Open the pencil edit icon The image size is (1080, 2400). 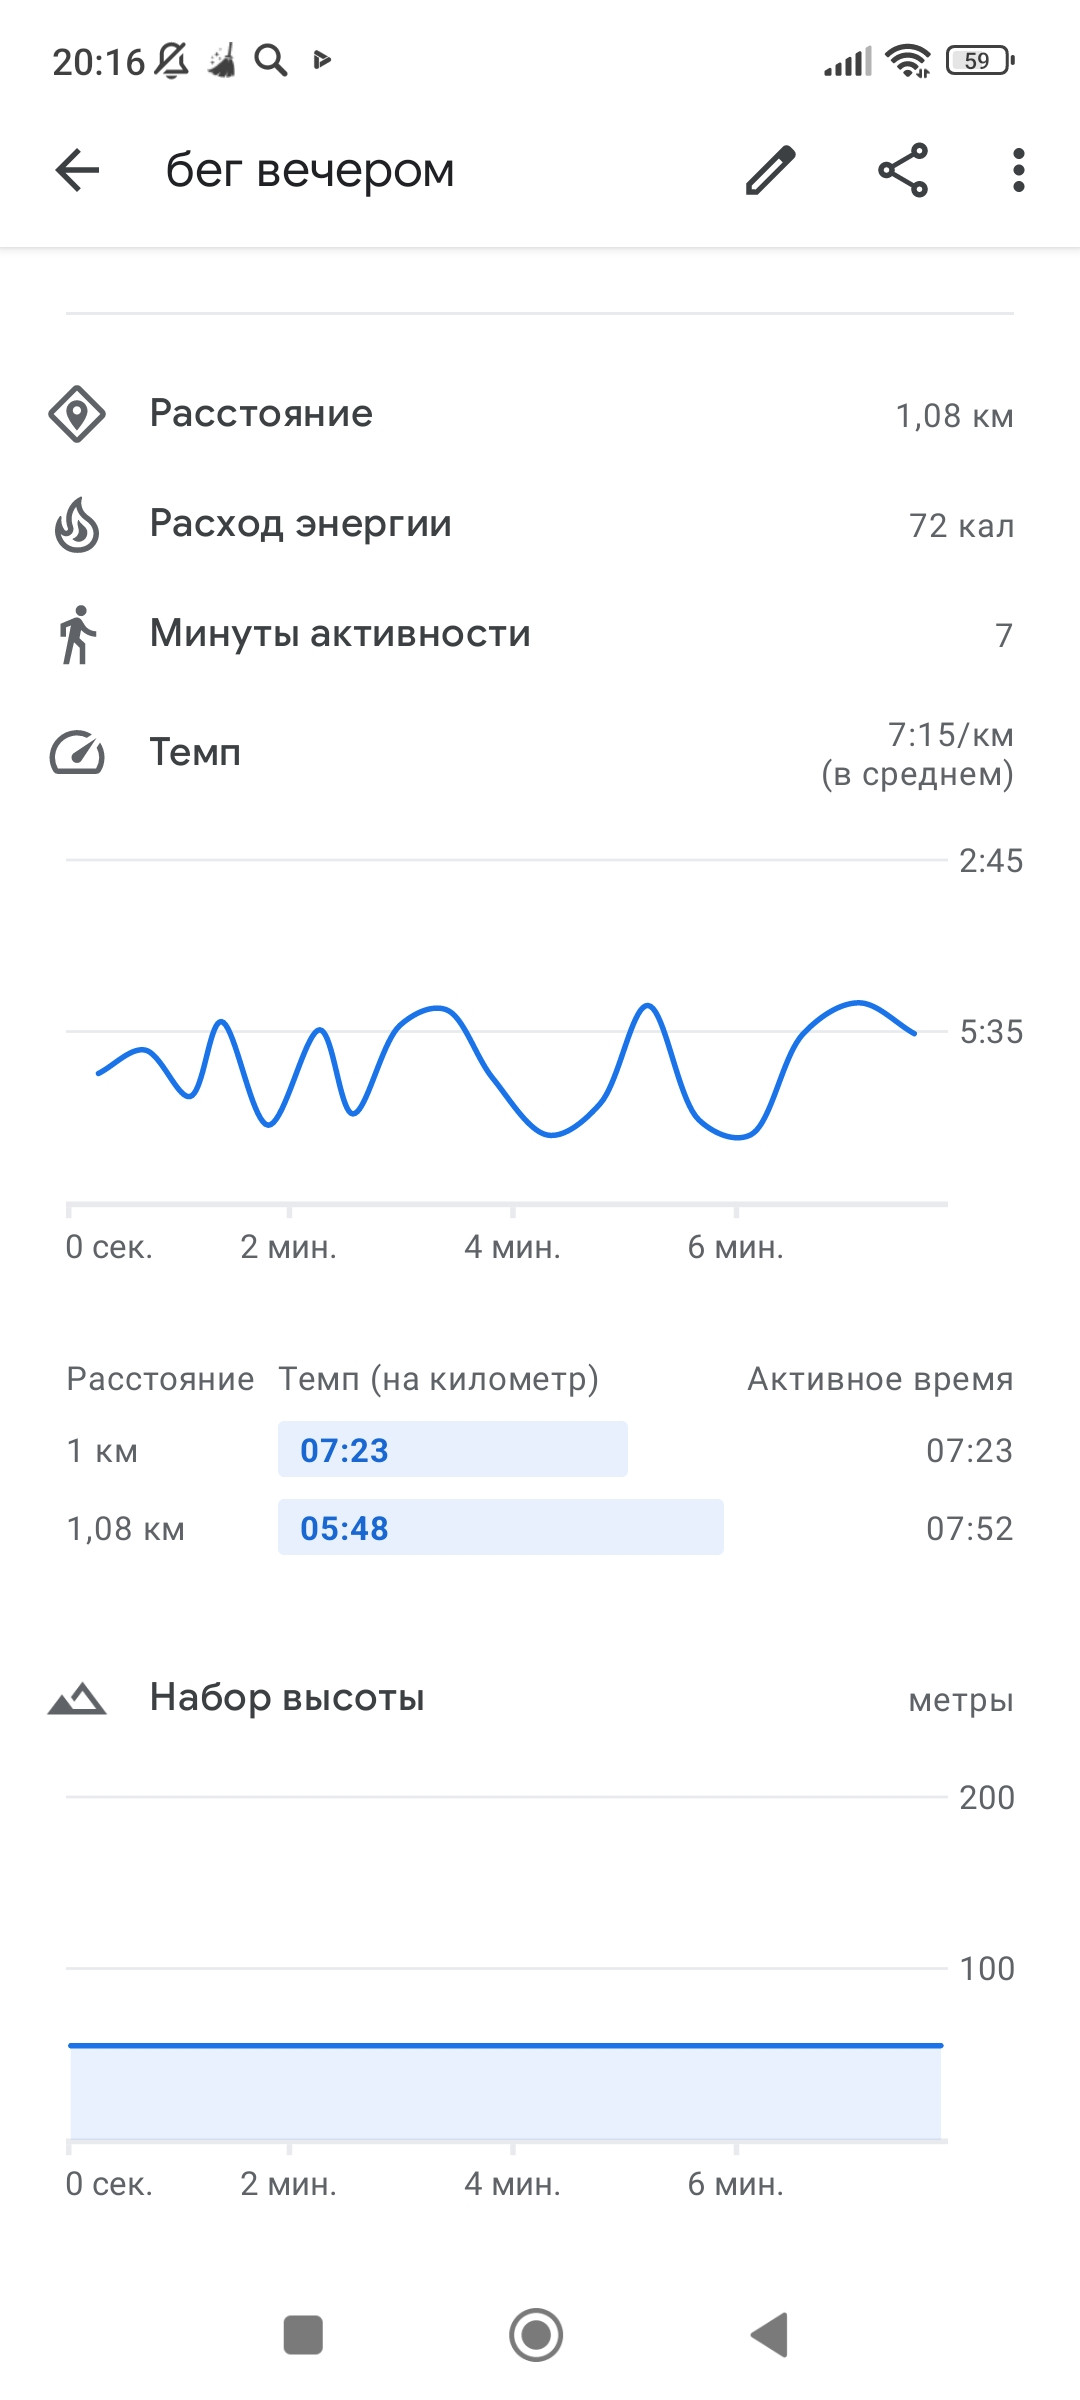coord(770,170)
